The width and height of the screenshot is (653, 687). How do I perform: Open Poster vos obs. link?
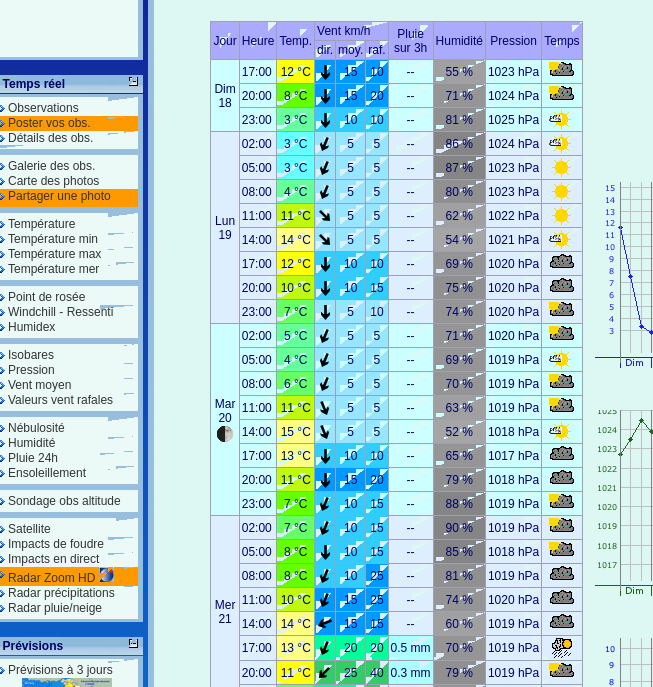click(49, 123)
